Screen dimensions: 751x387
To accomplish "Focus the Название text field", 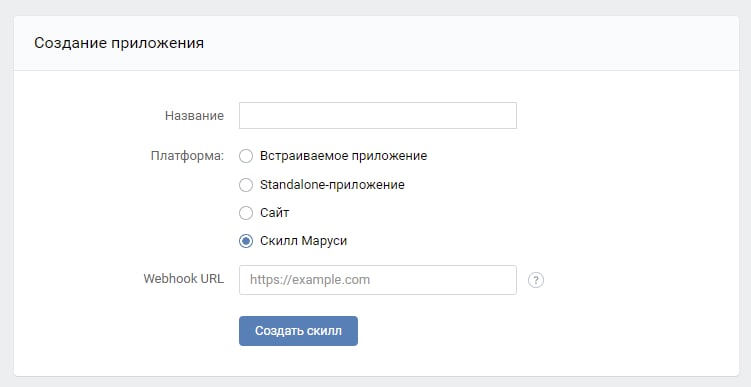I will (x=378, y=115).
